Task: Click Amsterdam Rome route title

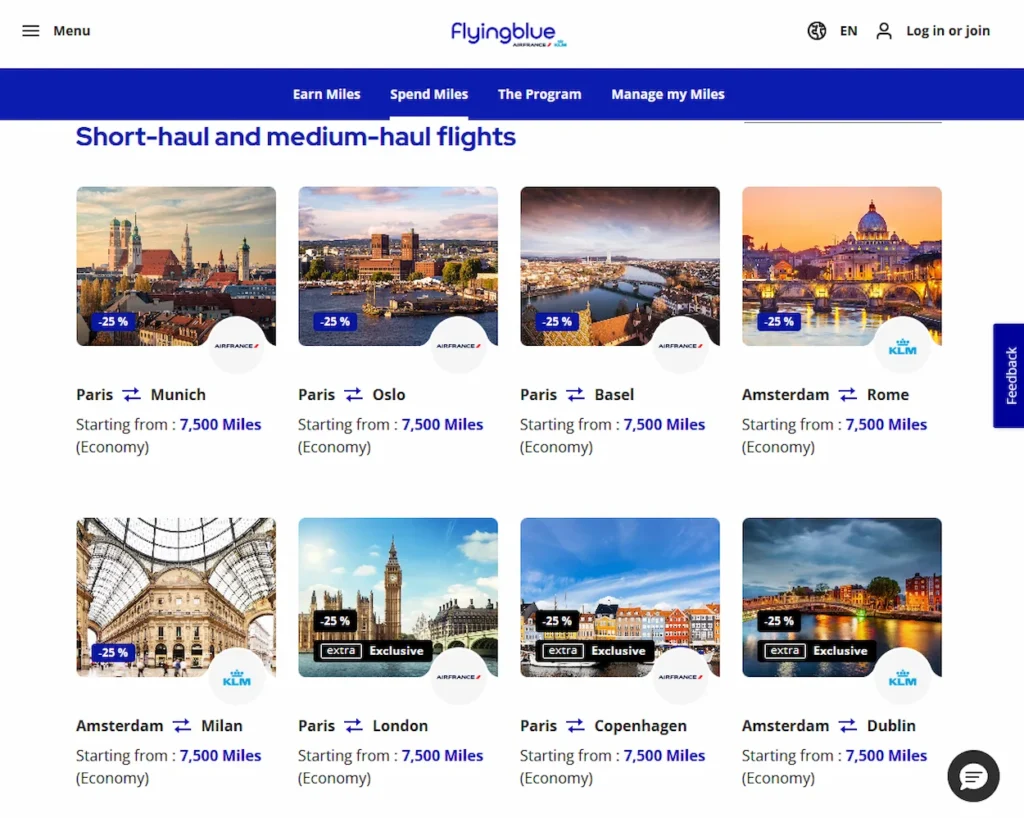Action: click(825, 394)
